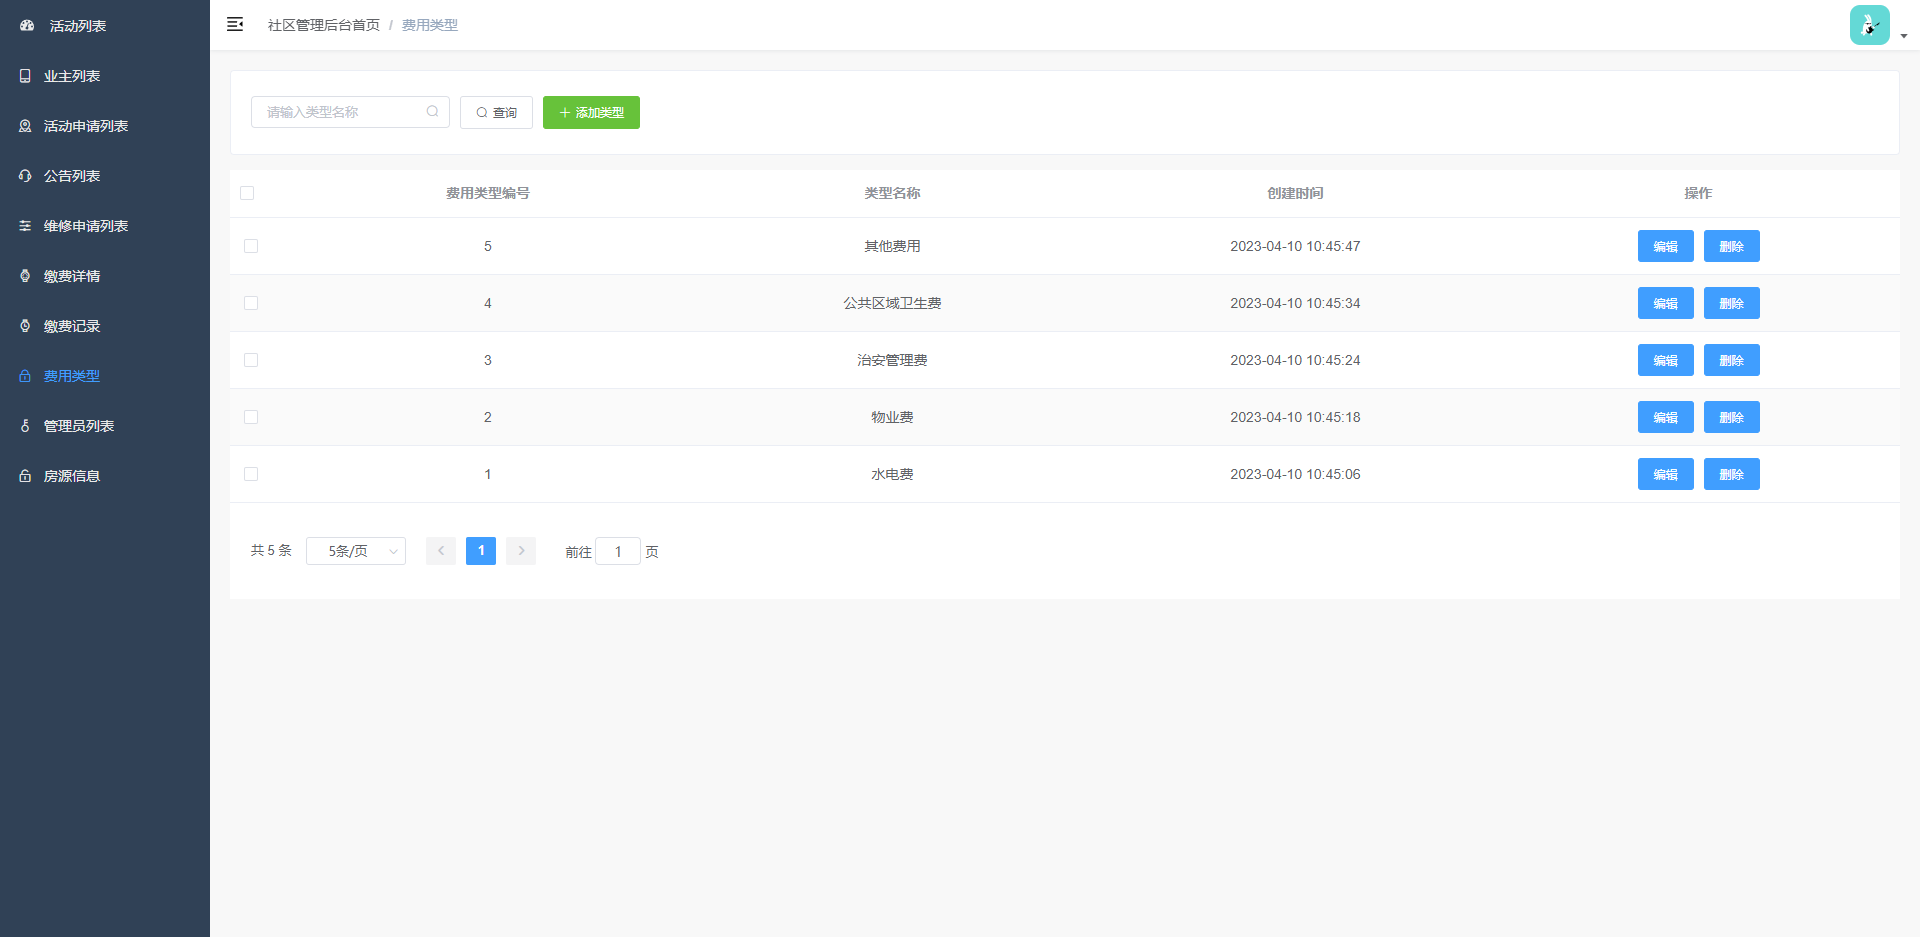Click the 公告列表 announcements icon
Screen dimensions: 1920x937
click(x=25, y=175)
